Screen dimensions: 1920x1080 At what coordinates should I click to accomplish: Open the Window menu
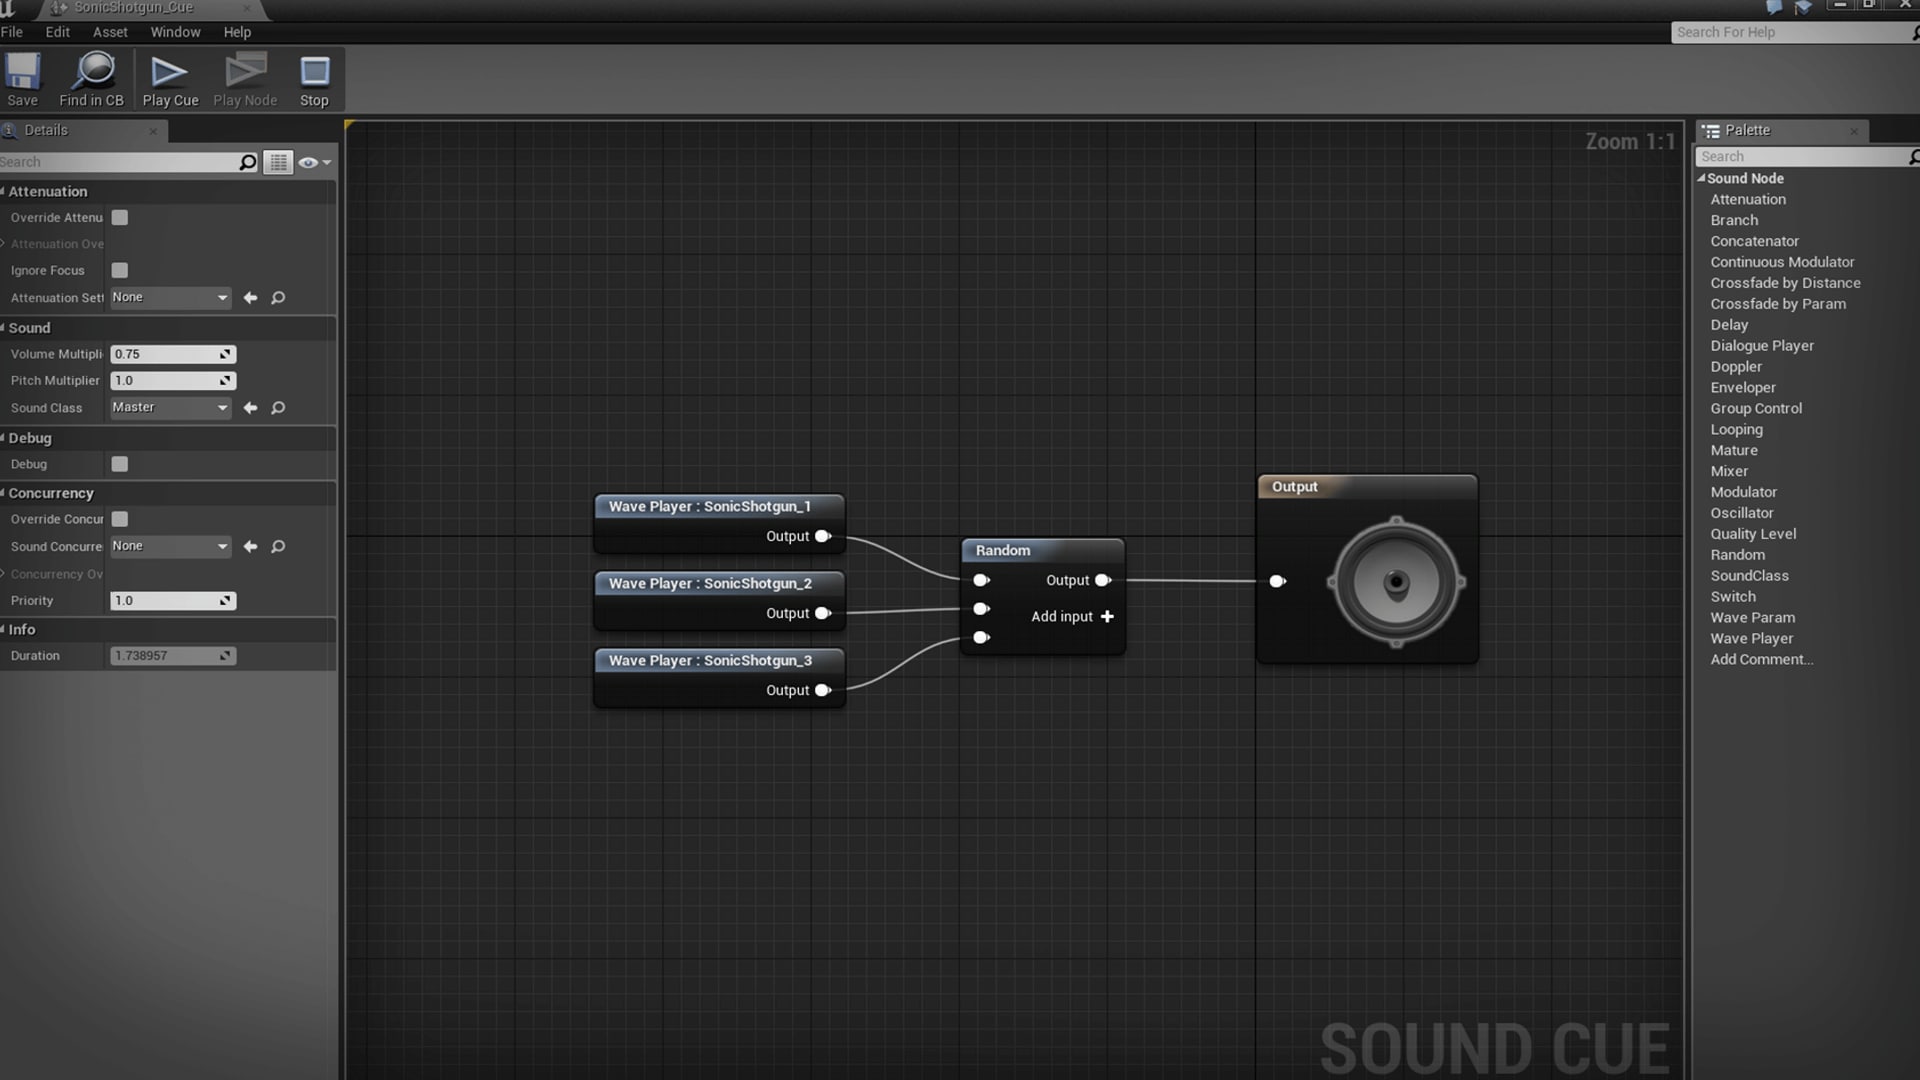(x=175, y=32)
